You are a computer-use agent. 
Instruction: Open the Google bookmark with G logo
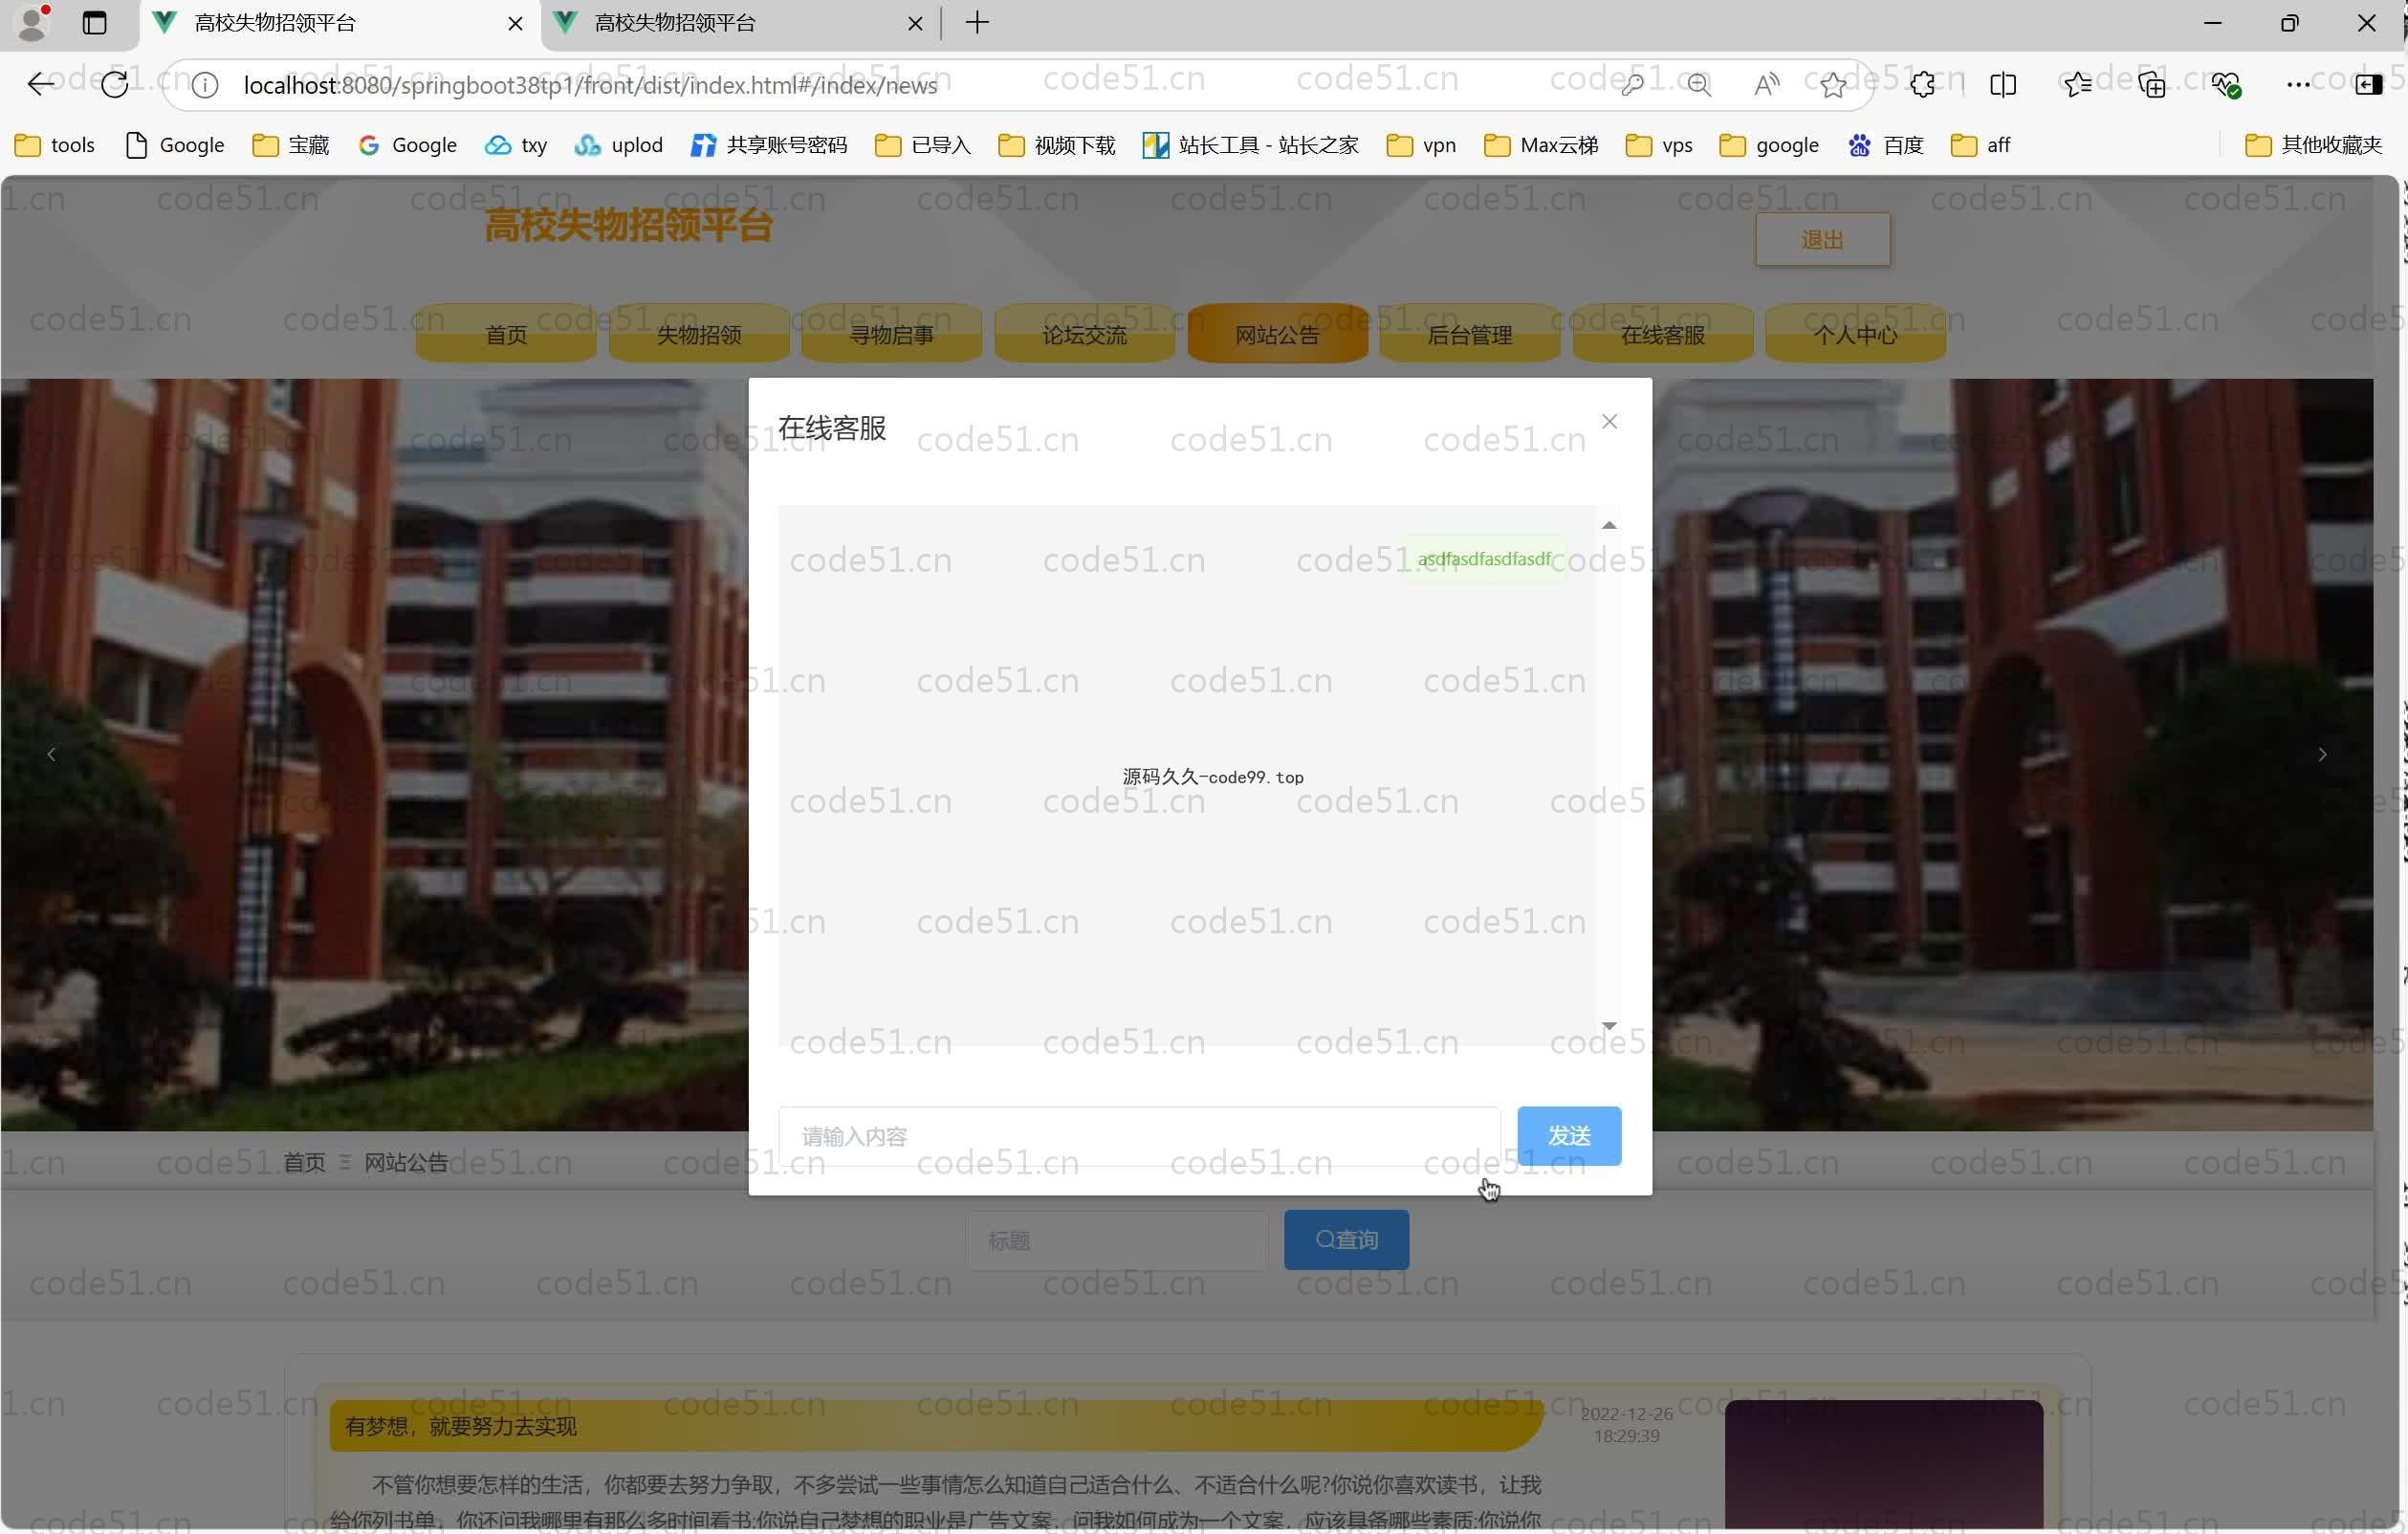(408, 145)
